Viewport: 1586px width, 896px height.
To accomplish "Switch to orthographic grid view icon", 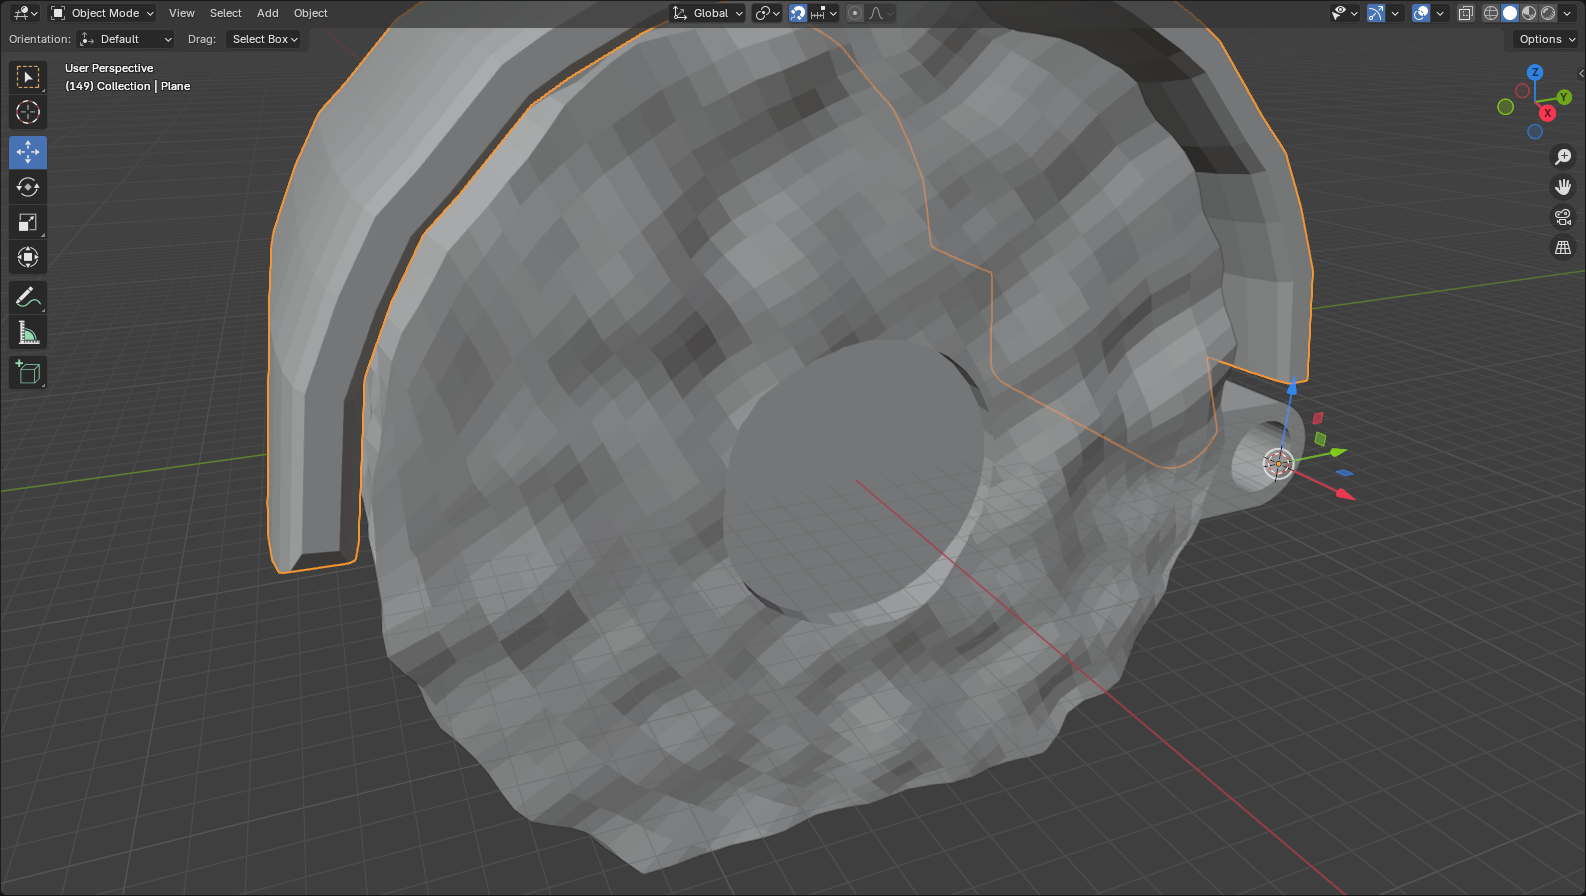I will click(x=1563, y=247).
